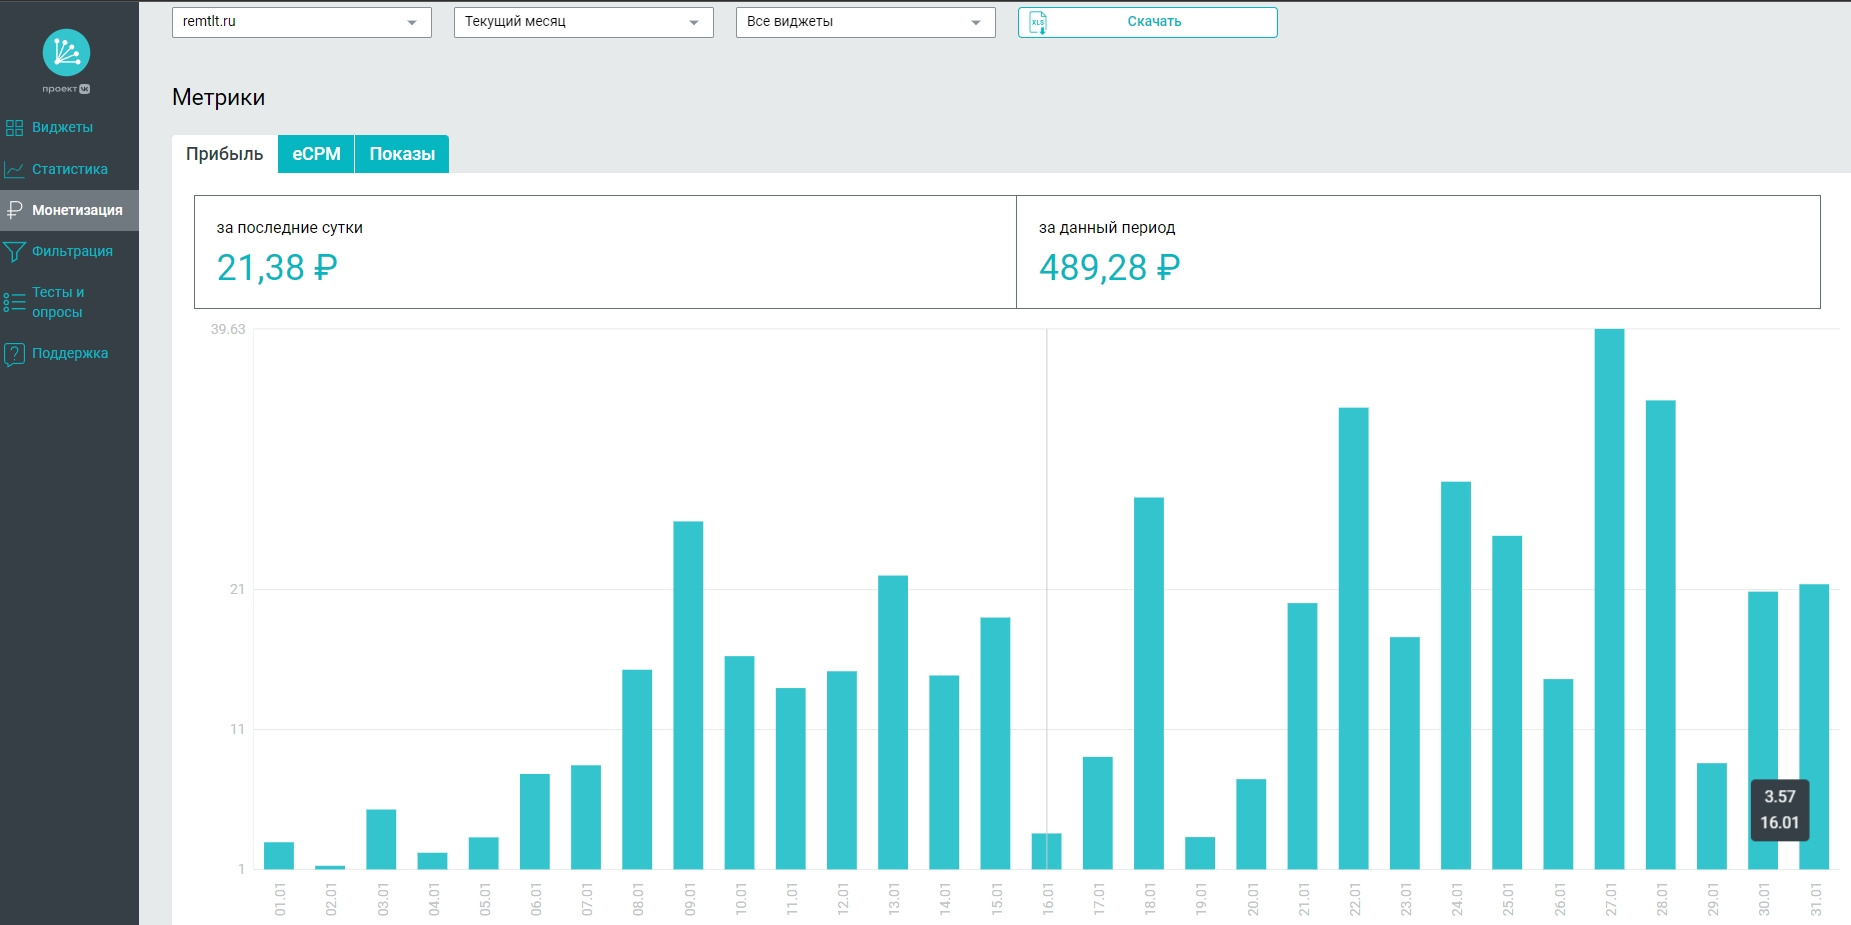Open the Все виджеты dropdown
The height and width of the screenshot is (925, 1851).
[865, 22]
